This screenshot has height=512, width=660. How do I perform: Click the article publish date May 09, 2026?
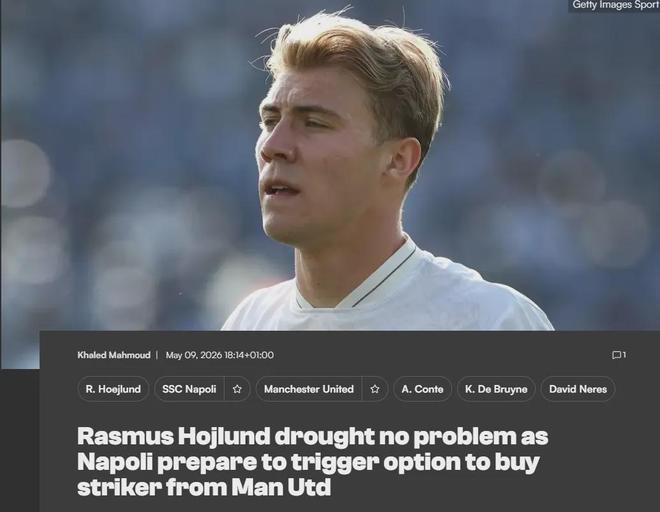click(194, 355)
